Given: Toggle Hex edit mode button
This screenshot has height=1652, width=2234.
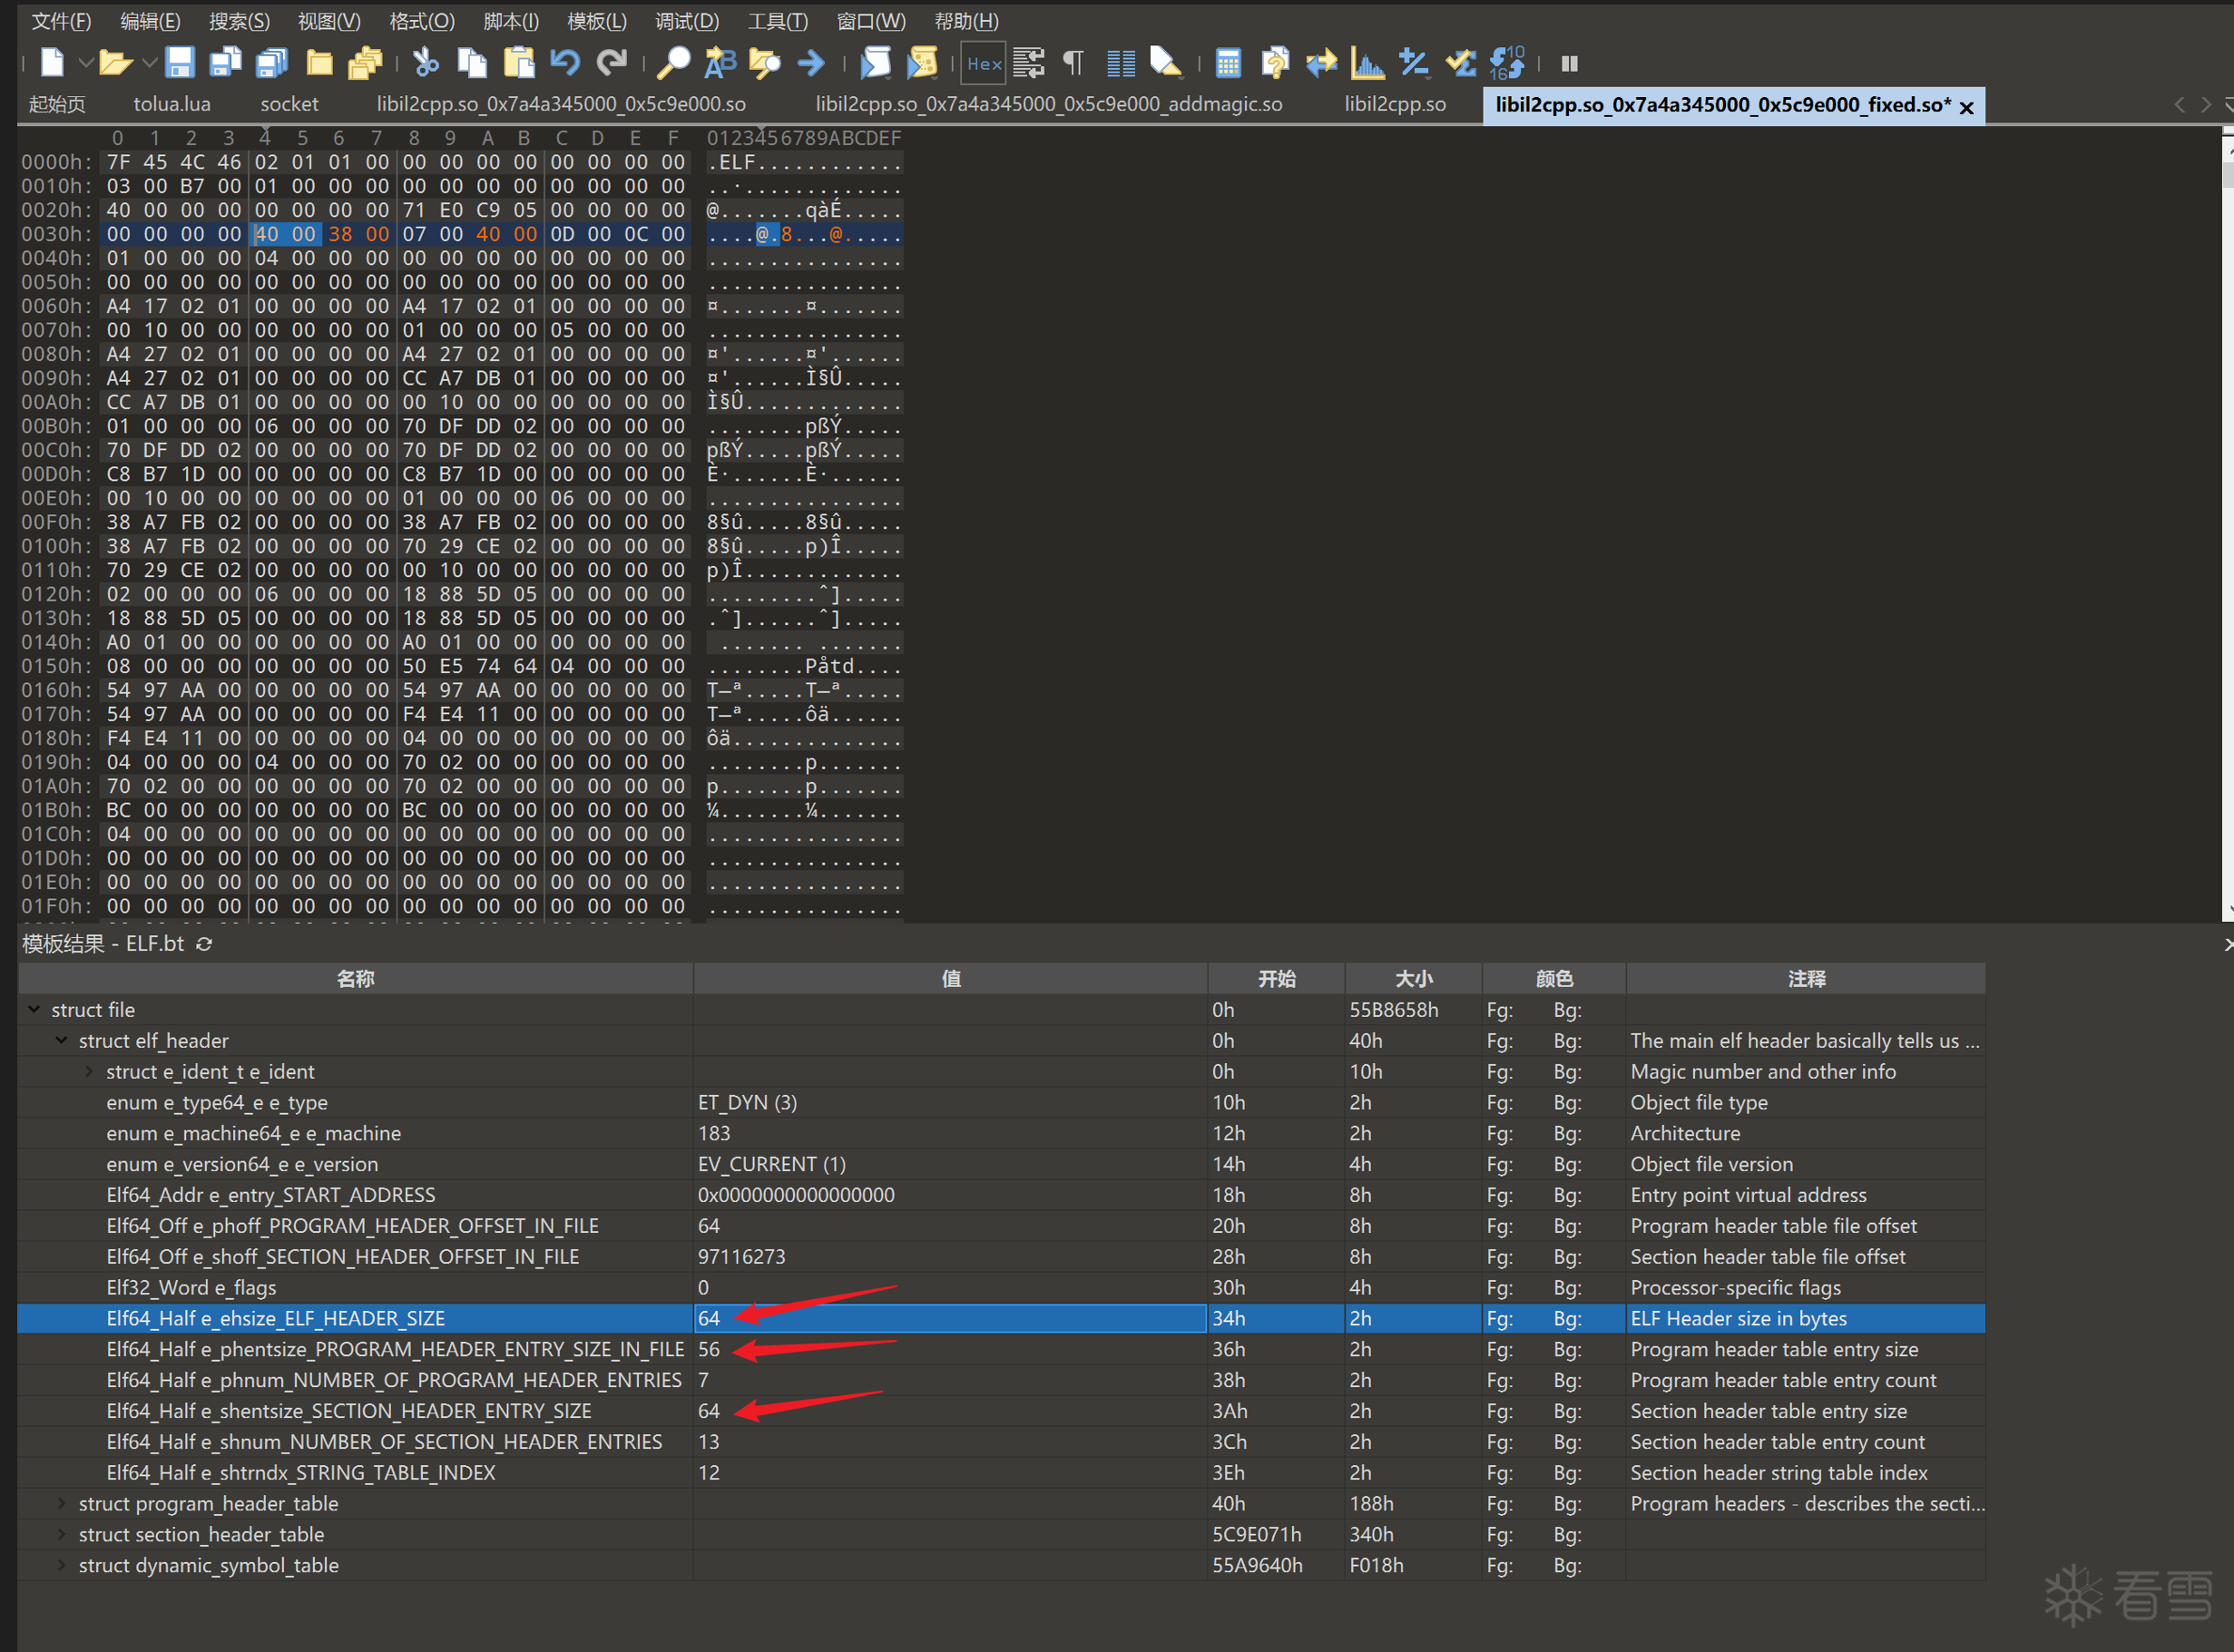Looking at the screenshot, I should (983, 63).
